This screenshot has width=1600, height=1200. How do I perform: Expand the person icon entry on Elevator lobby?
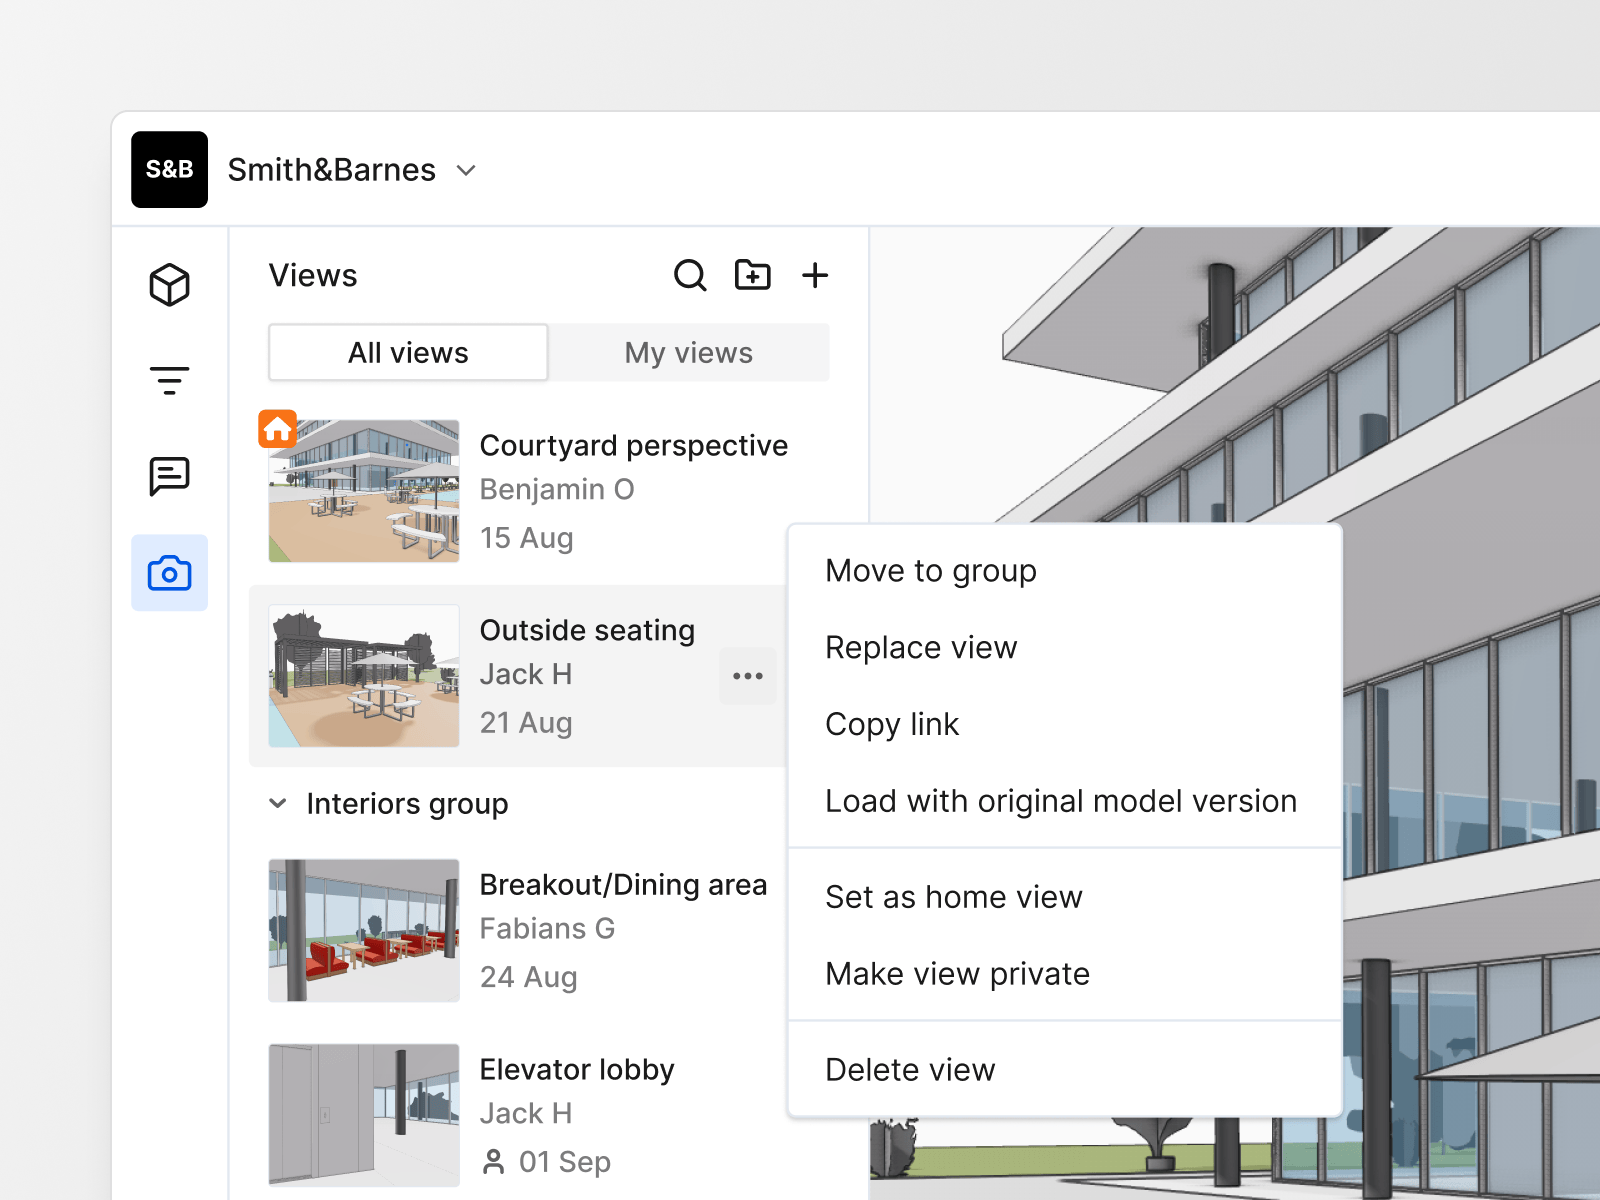pyautogui.click(x=493, y=1161)
